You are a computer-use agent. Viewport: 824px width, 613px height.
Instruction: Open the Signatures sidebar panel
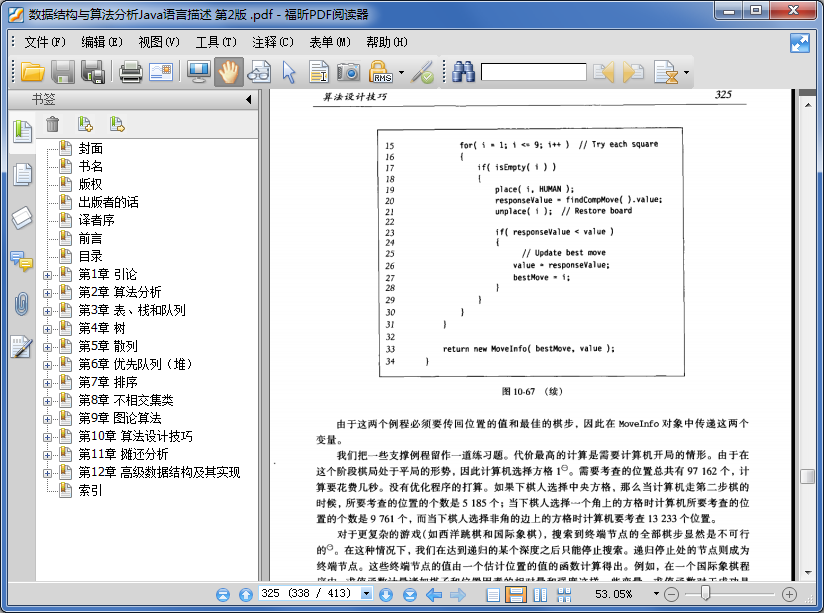22,347
